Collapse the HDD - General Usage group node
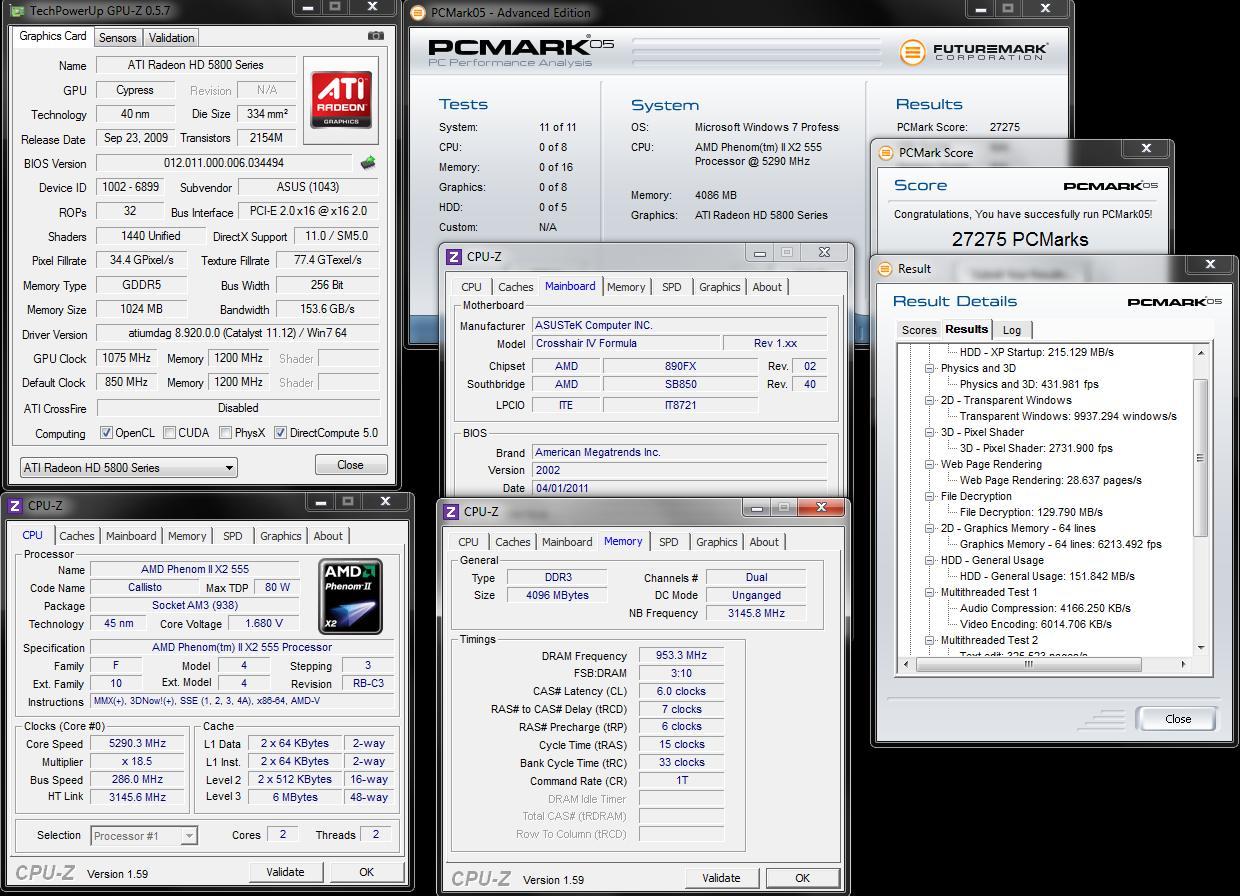Image resolution: width=1240 pixels, height=896 pixels. 929,560
